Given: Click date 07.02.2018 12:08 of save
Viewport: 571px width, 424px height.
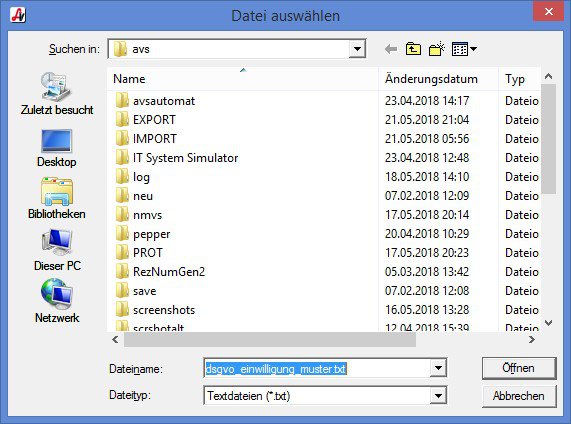Looking at the screenshot, I should (427, 291).
